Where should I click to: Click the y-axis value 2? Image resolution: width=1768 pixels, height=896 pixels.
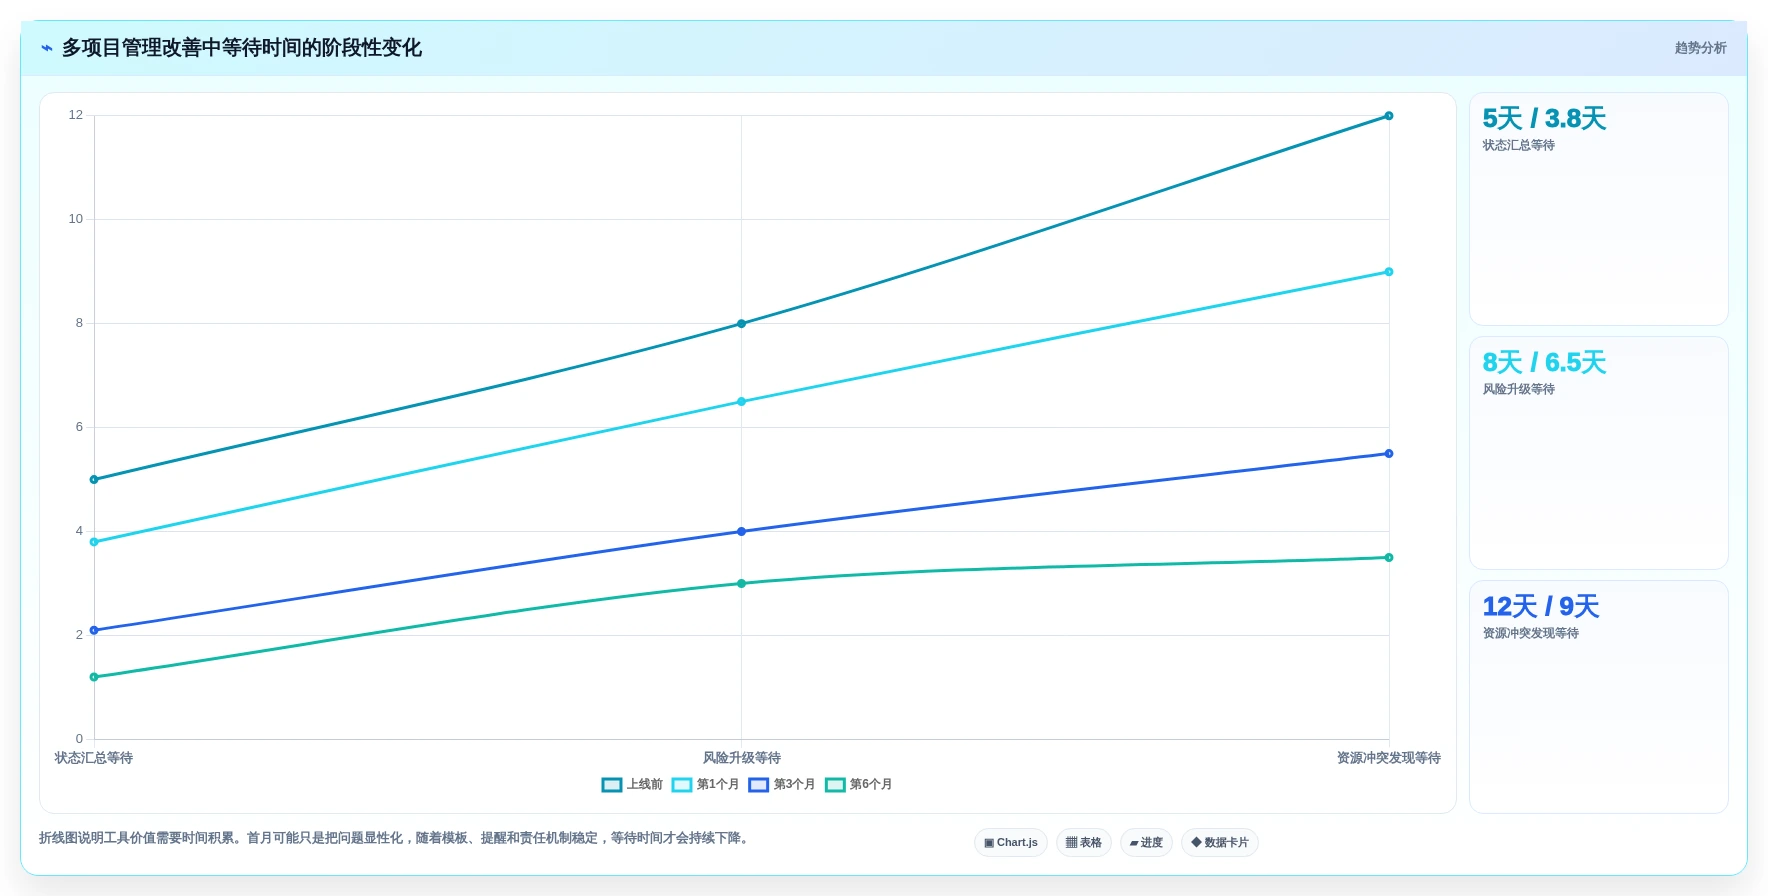79,635
